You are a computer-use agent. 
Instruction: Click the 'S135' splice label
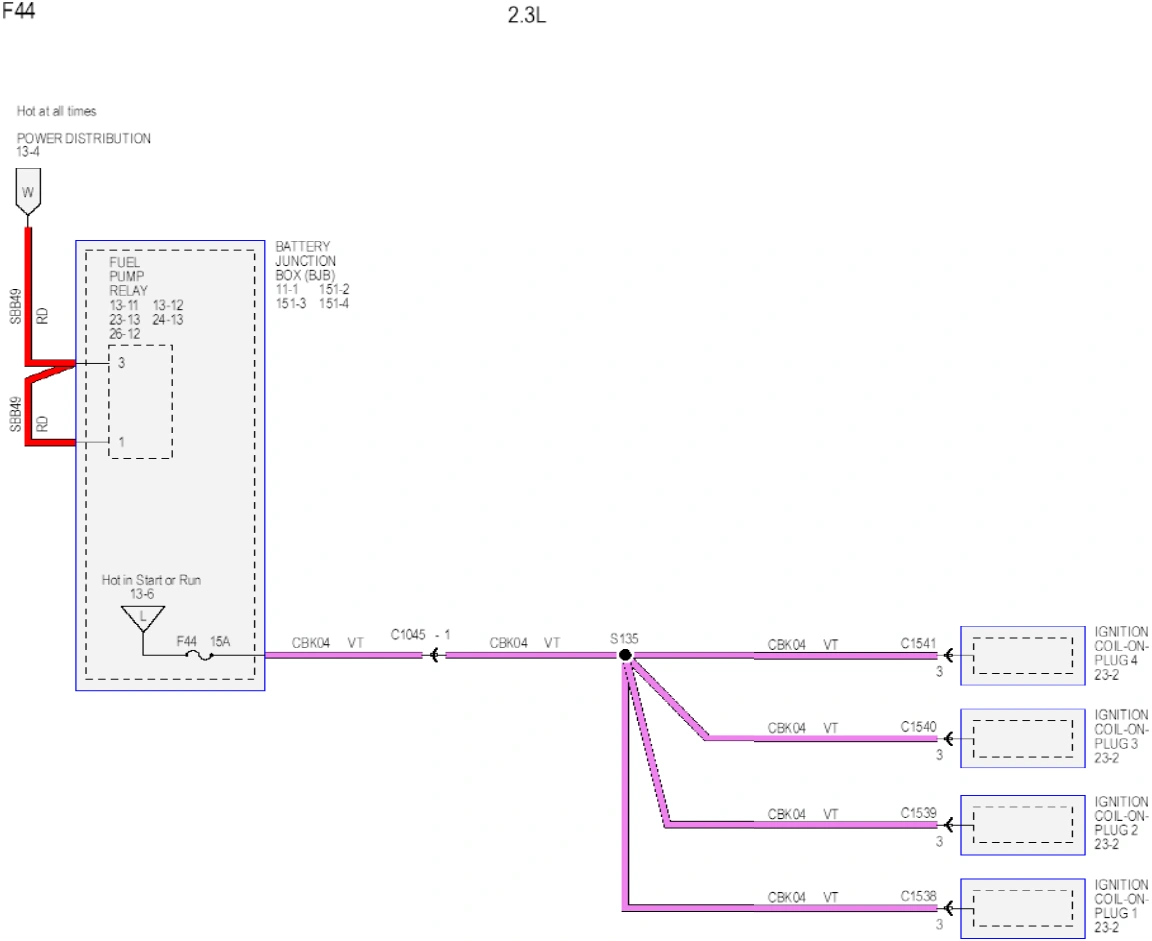[624, 638]
